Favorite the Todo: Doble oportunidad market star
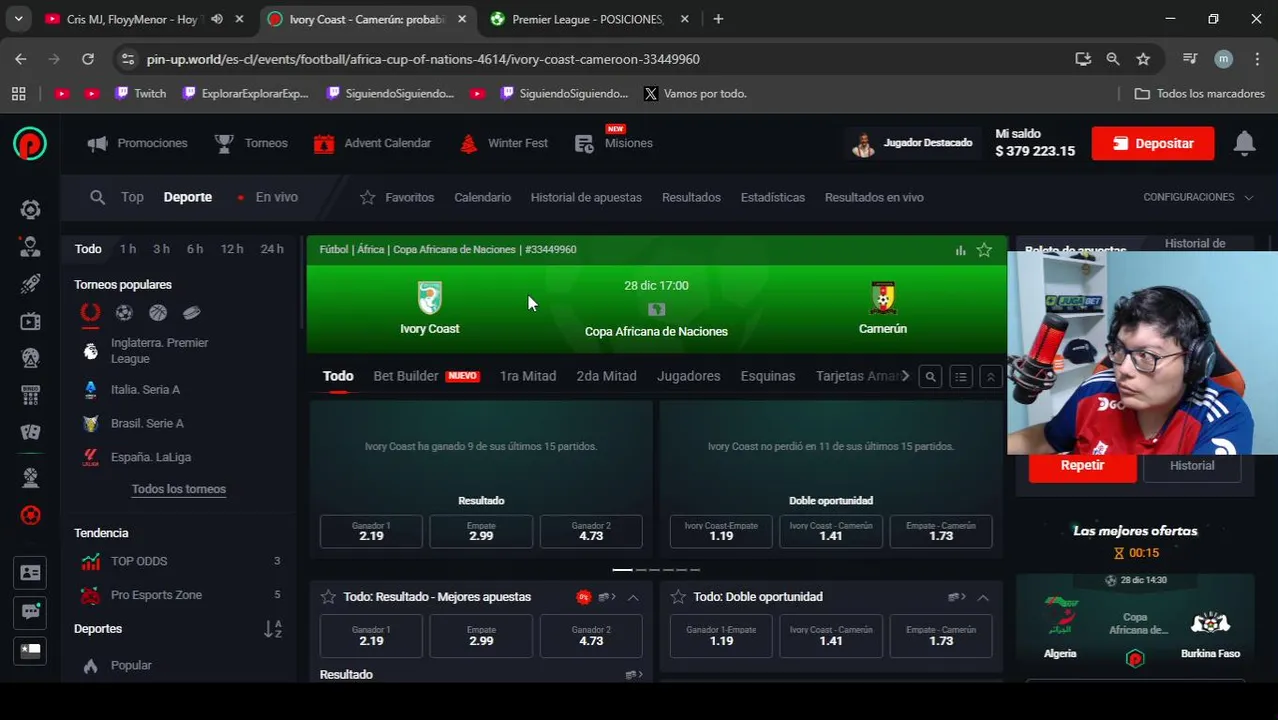Image resolution: width=1278 pixels, height=720 pixels. (678, 597)
